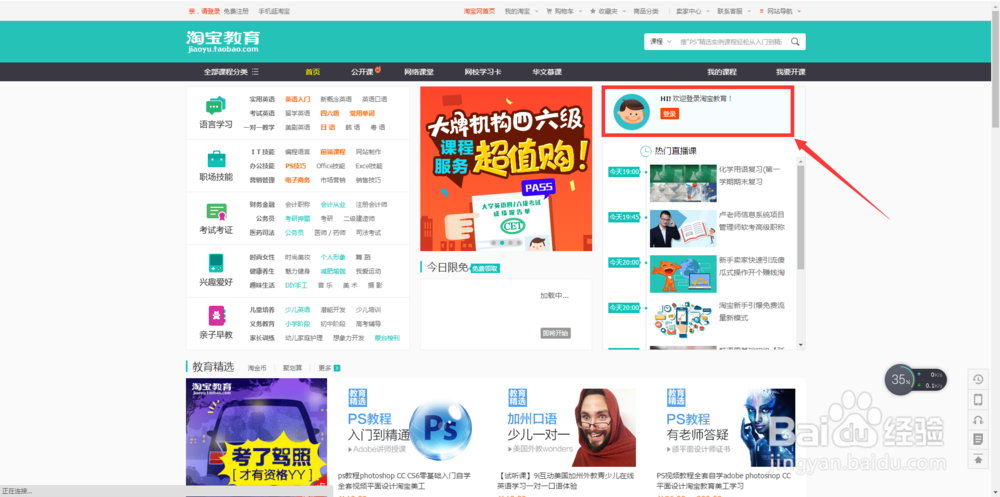This screenshot has height=497, width=1000.
Task: Go to 我的课程
Action: pos(721,71)
